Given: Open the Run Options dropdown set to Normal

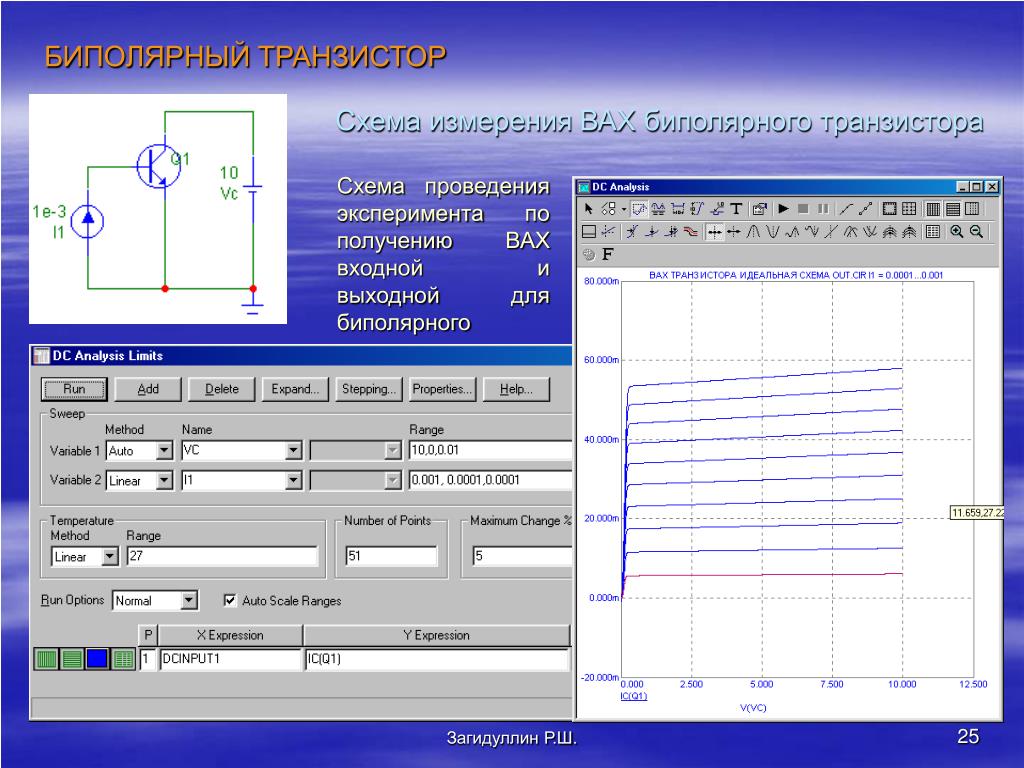Looking at the screenshot, I should click(189, 601).
